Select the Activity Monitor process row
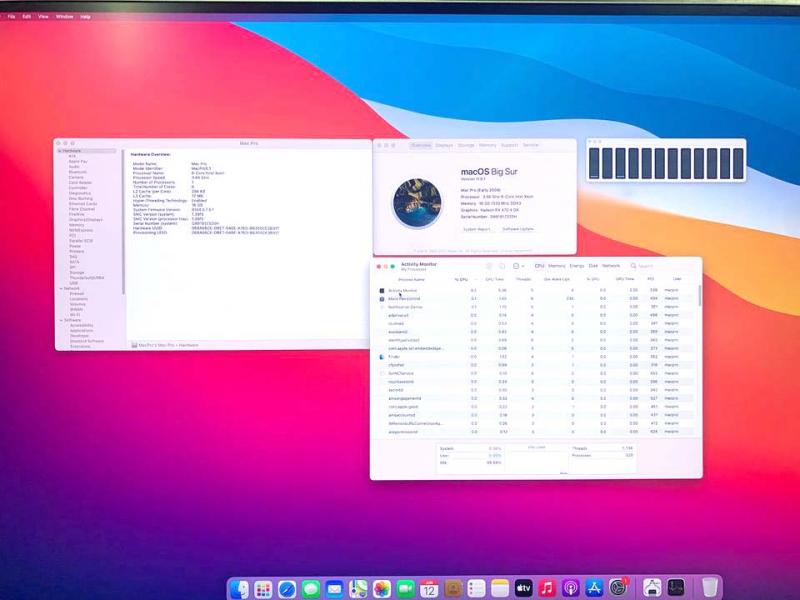Viewport: 800px width, 600px height. (x=536, y=290)
